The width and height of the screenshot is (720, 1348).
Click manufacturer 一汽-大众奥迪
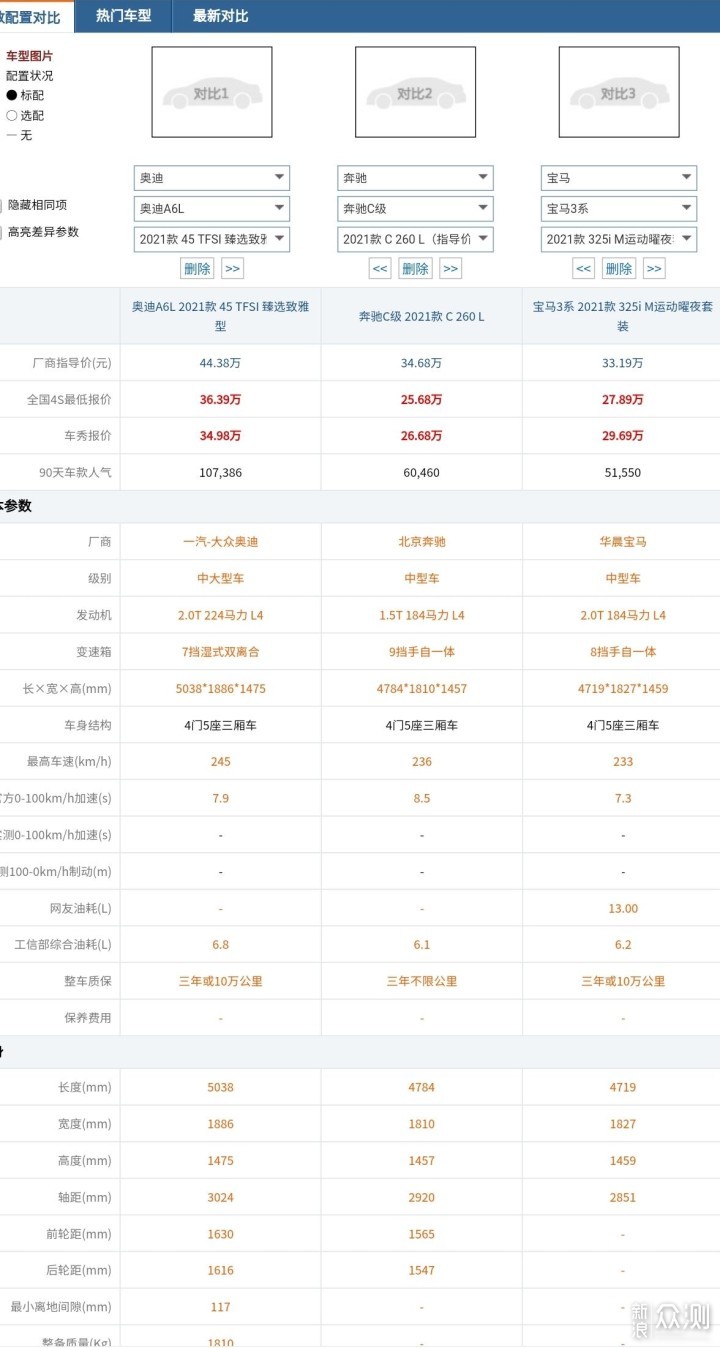[220, 542]
